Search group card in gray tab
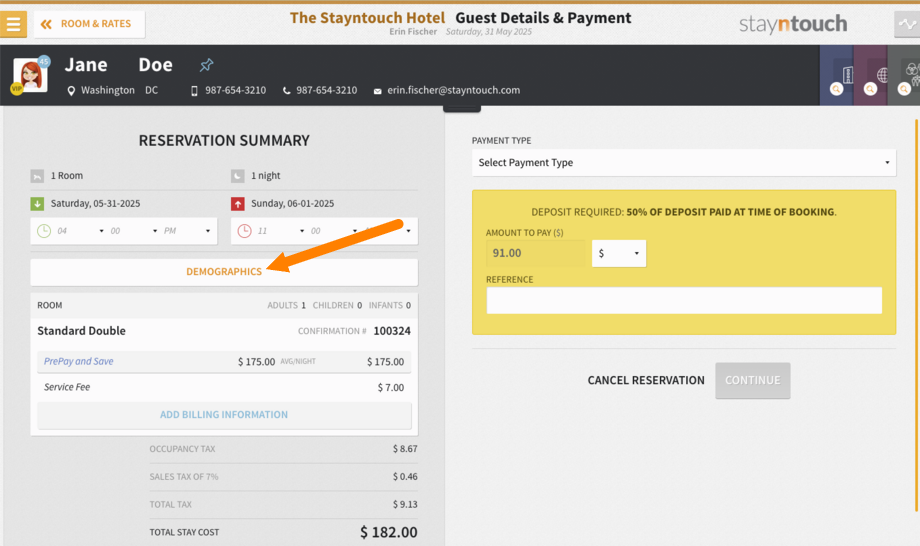The height and width of the screenshot is (546, 920). coord(904,89)
